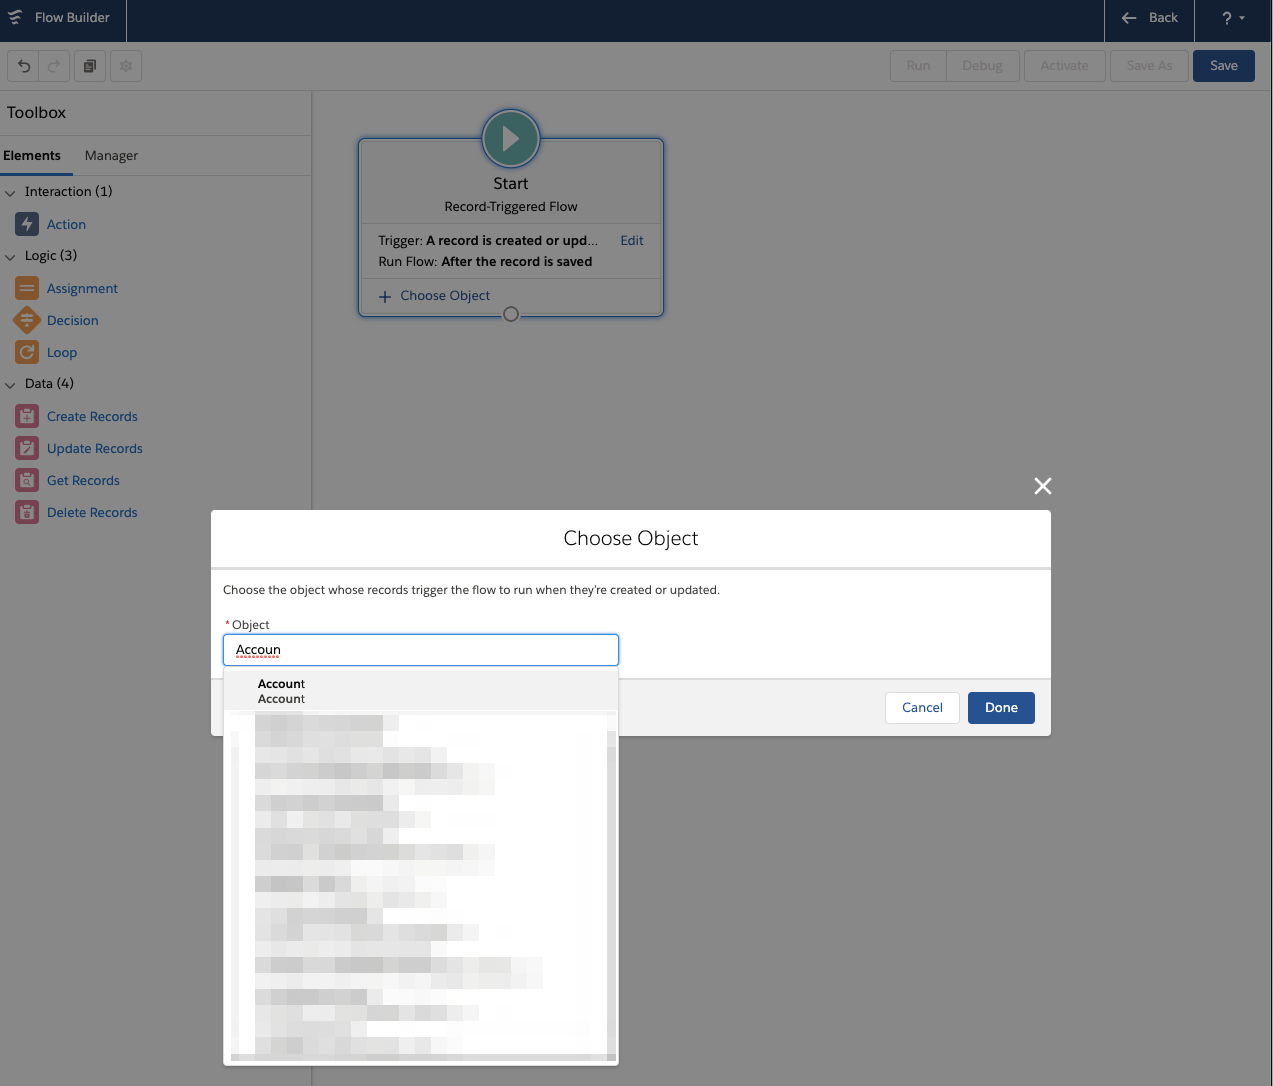Select the Get Records icon

(27, 480)
